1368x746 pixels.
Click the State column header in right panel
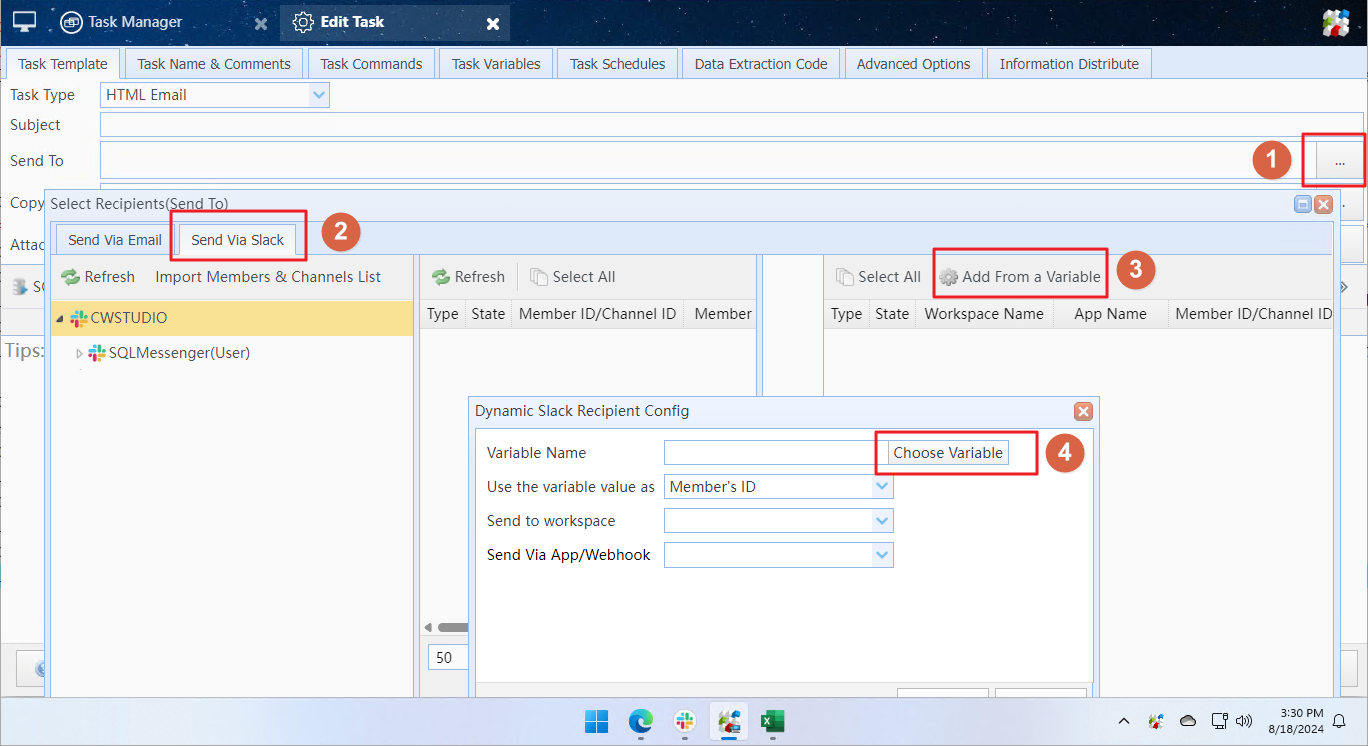click(x=892, y=314)
